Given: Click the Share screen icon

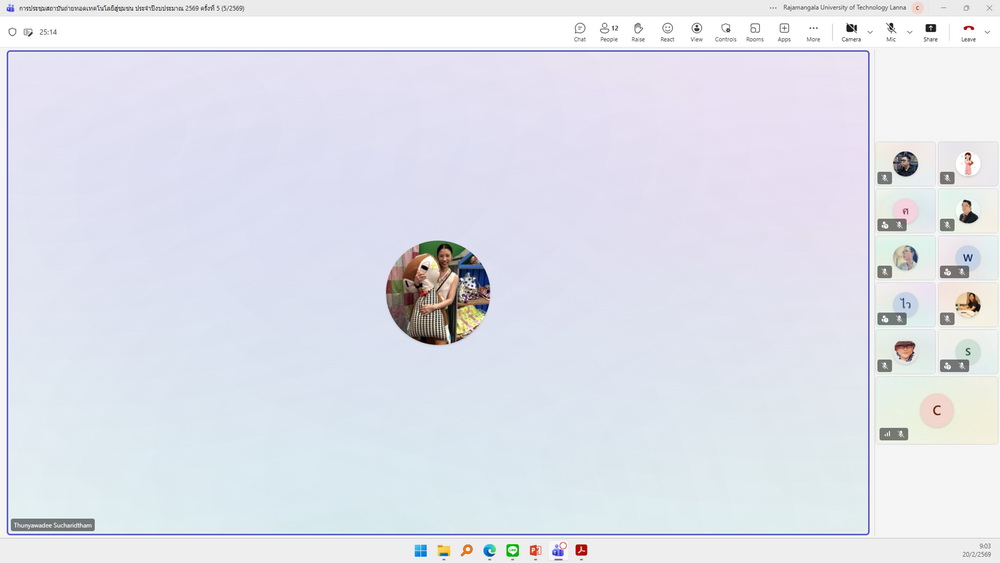Looking at the screenshot, I should click(x=930, y=31).
